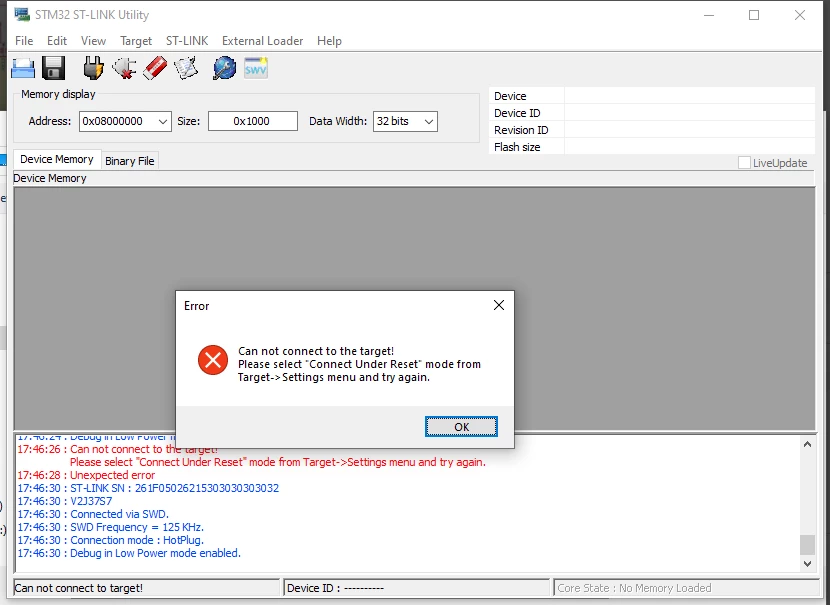This screenshot has height=605, width=830.
Task: Open the SWV viewer icon
Action: 256,68
